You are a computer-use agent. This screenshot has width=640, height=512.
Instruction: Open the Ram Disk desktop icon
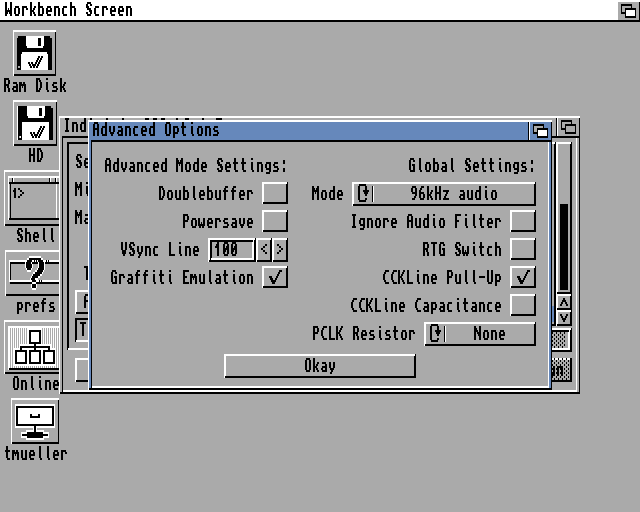(34, 53)
